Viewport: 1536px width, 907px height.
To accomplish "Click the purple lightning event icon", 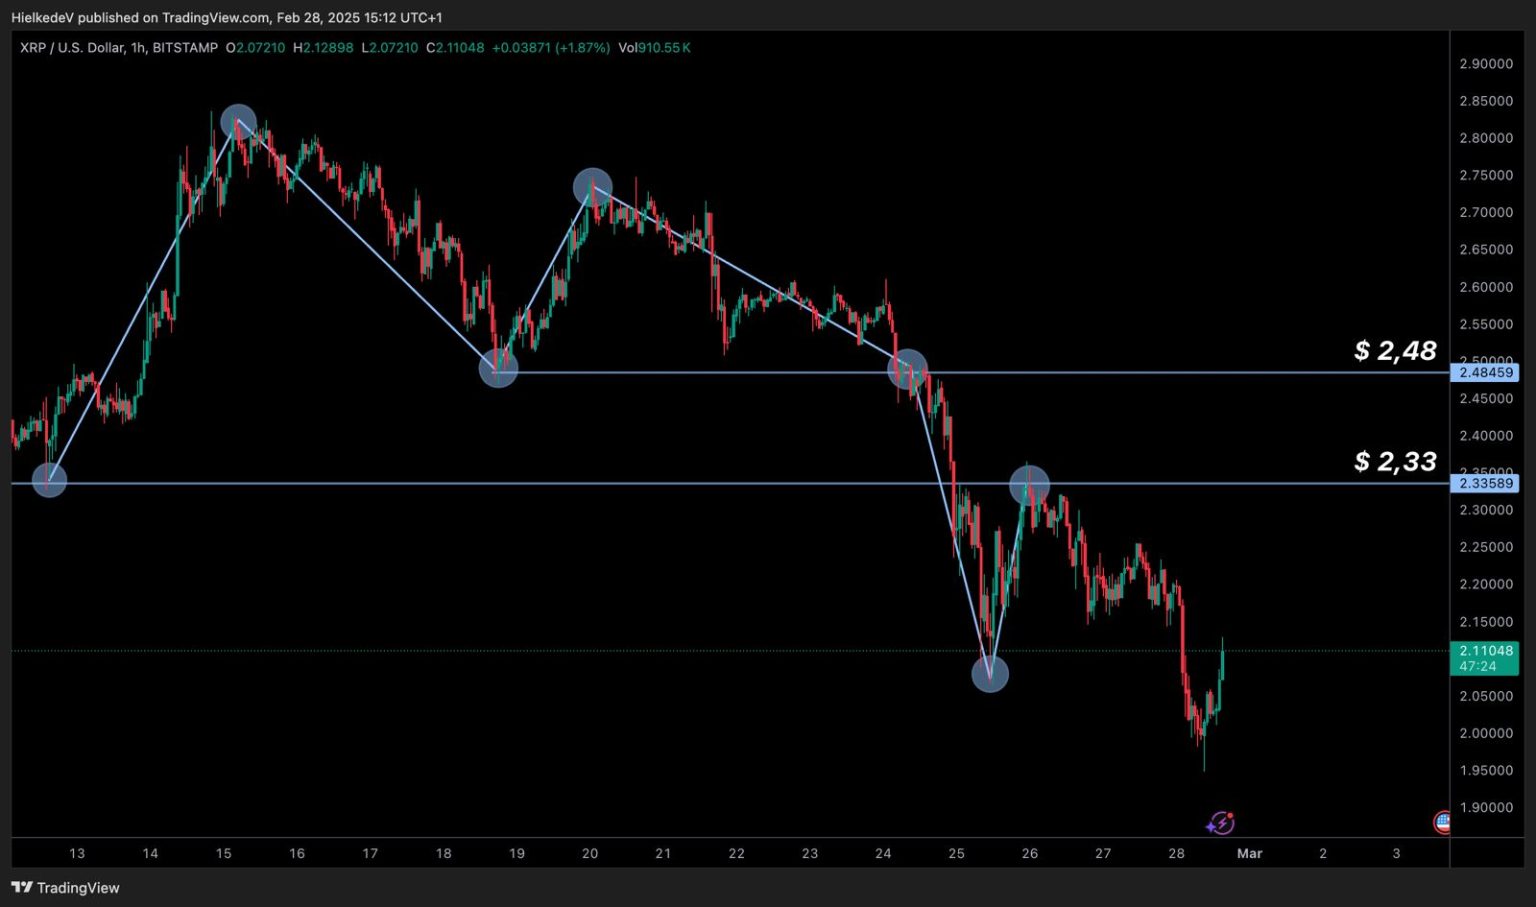I will click(x=1220, y=823).
